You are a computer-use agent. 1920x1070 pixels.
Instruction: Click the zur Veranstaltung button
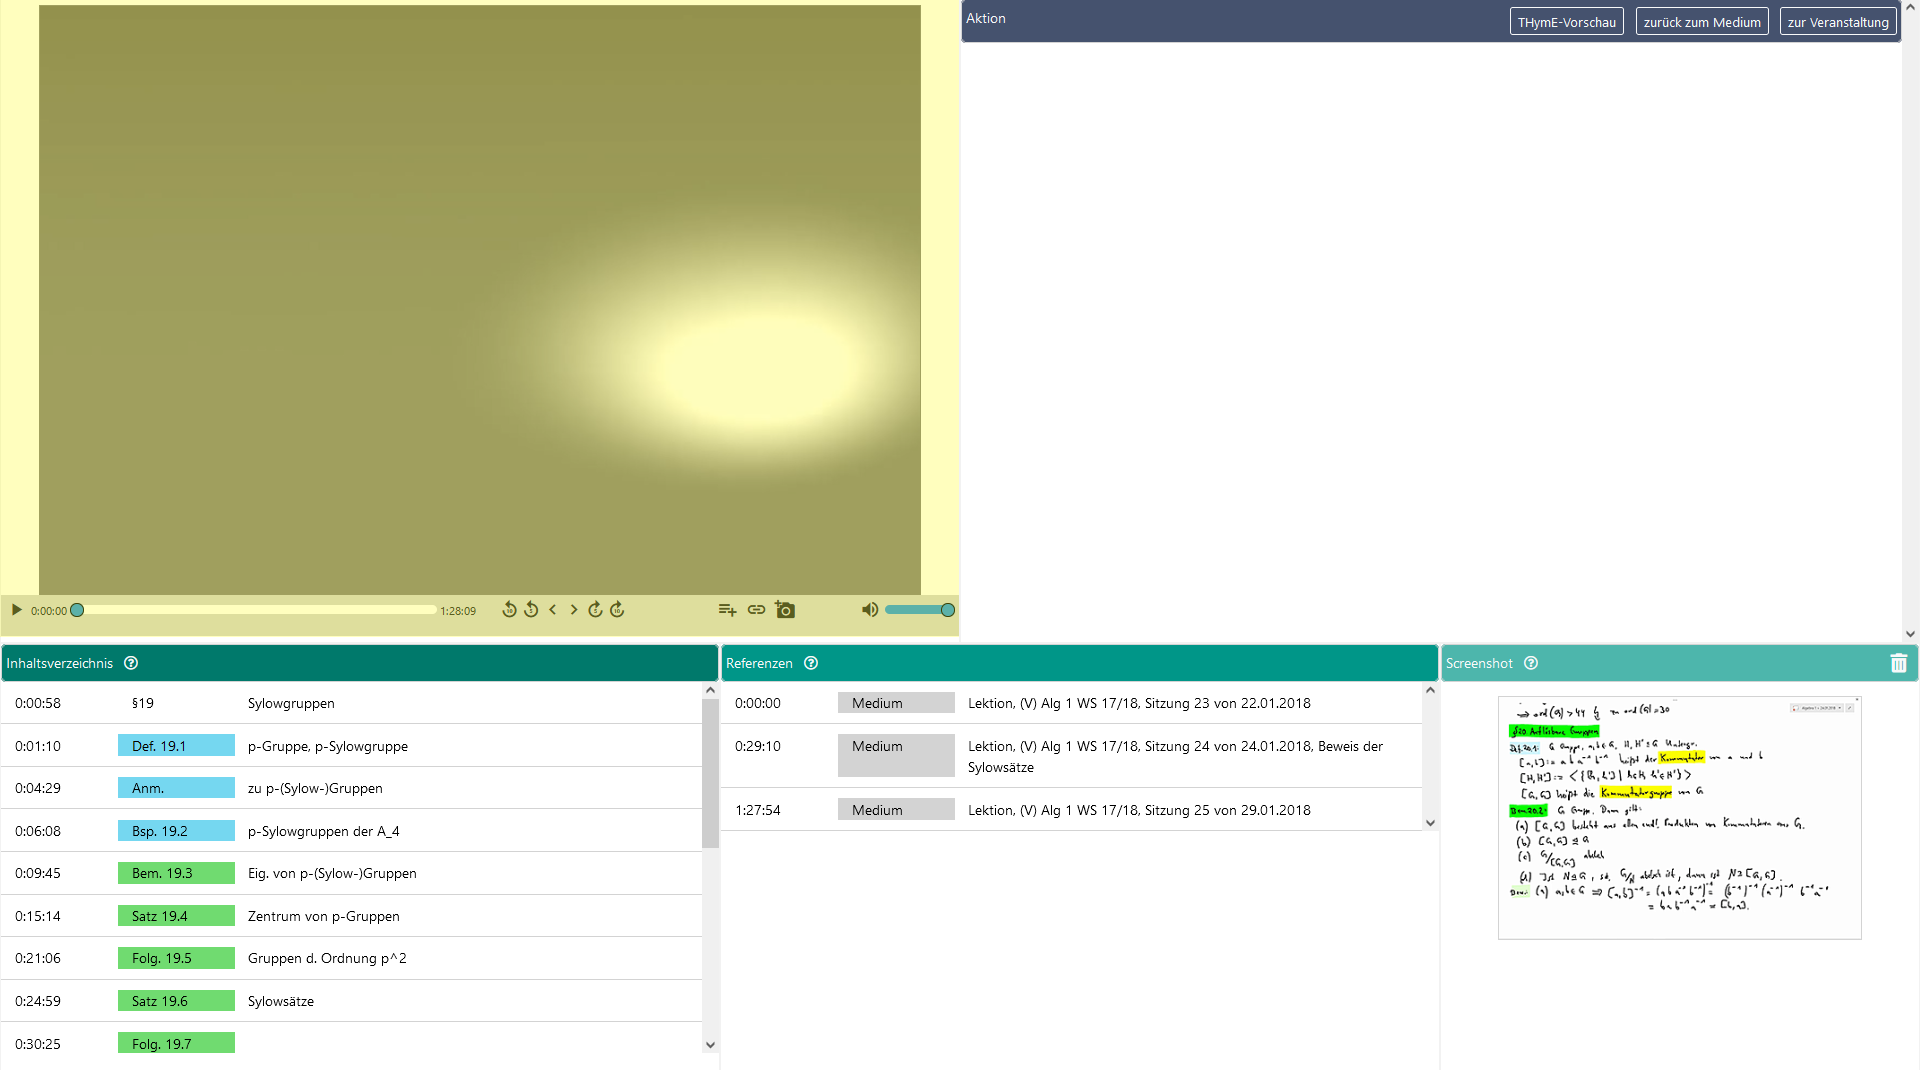pos(1838,22)
